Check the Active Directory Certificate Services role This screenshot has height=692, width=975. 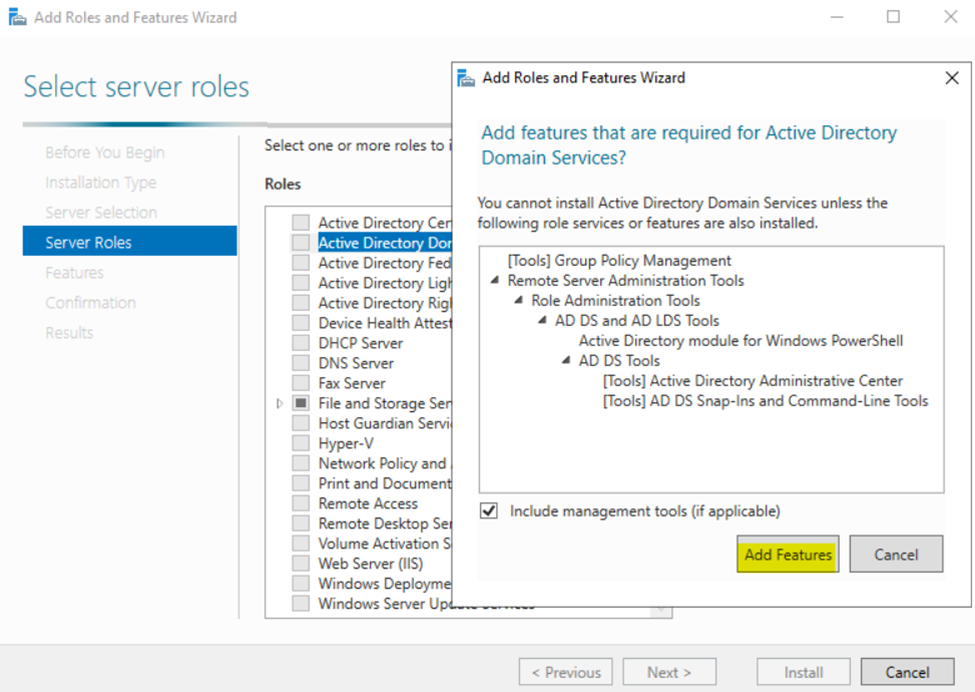tap(301, 223)
